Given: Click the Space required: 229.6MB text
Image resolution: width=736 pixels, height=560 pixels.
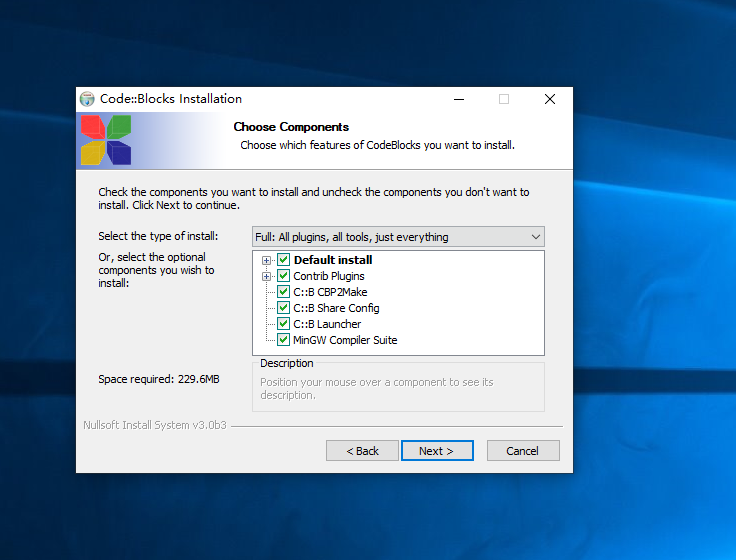Looking at the screenshot, I should pos(159,379).
